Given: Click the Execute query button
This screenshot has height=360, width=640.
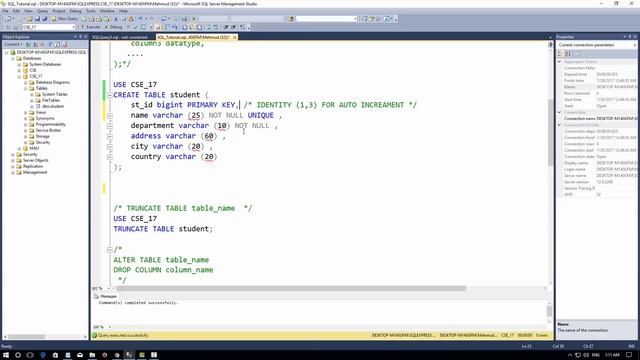Looking at the screenshot, I should tap(90, 27).
